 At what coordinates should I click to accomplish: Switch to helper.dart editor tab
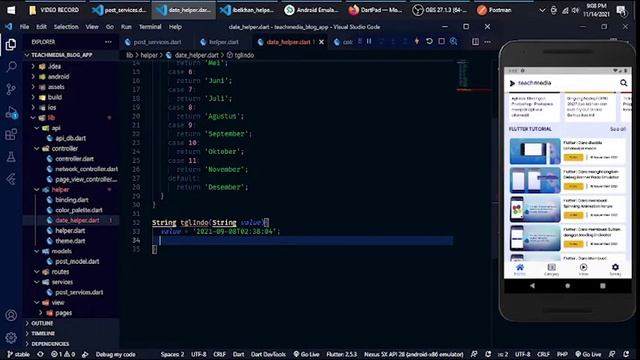click(x=224, y=42)
